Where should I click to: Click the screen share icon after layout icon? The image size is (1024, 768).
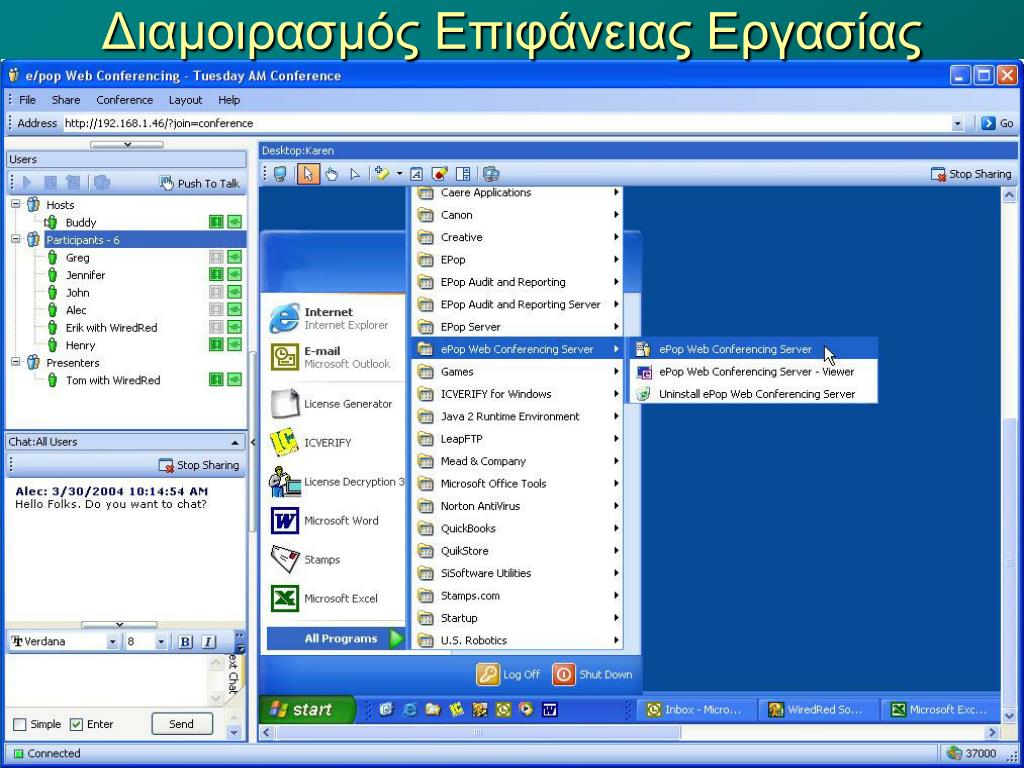[491, 174]
